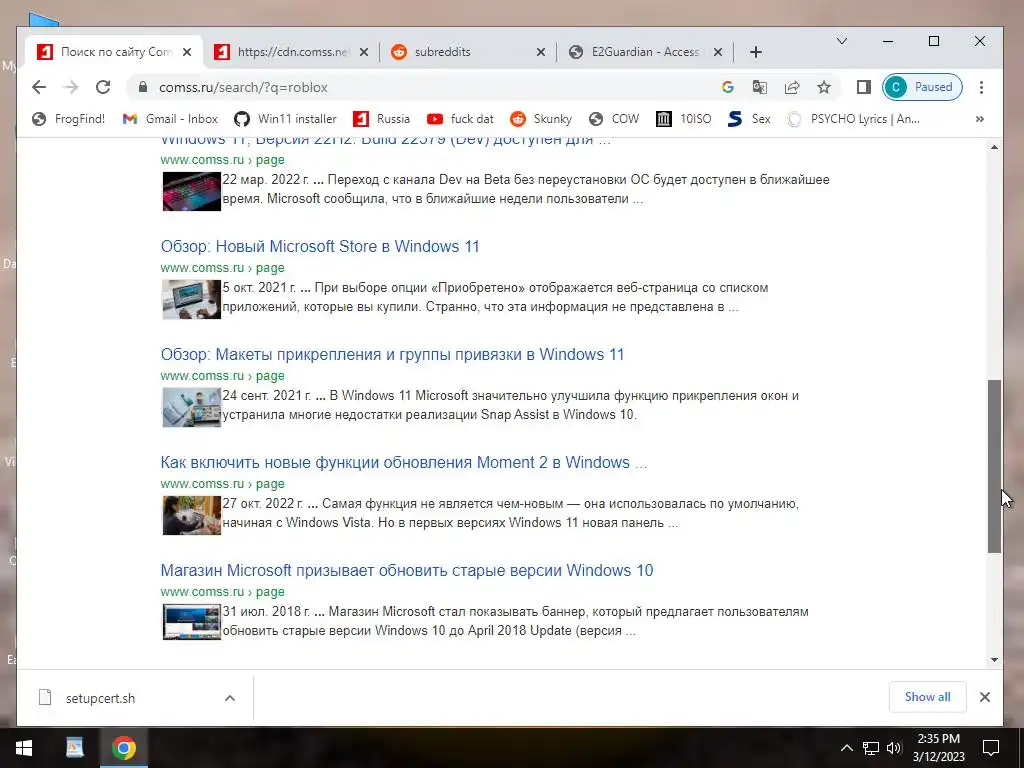The image size is (1024, 768).
Task: Click thumbnail of 22 мар. 2022 result
Action: tap(191, 191)
